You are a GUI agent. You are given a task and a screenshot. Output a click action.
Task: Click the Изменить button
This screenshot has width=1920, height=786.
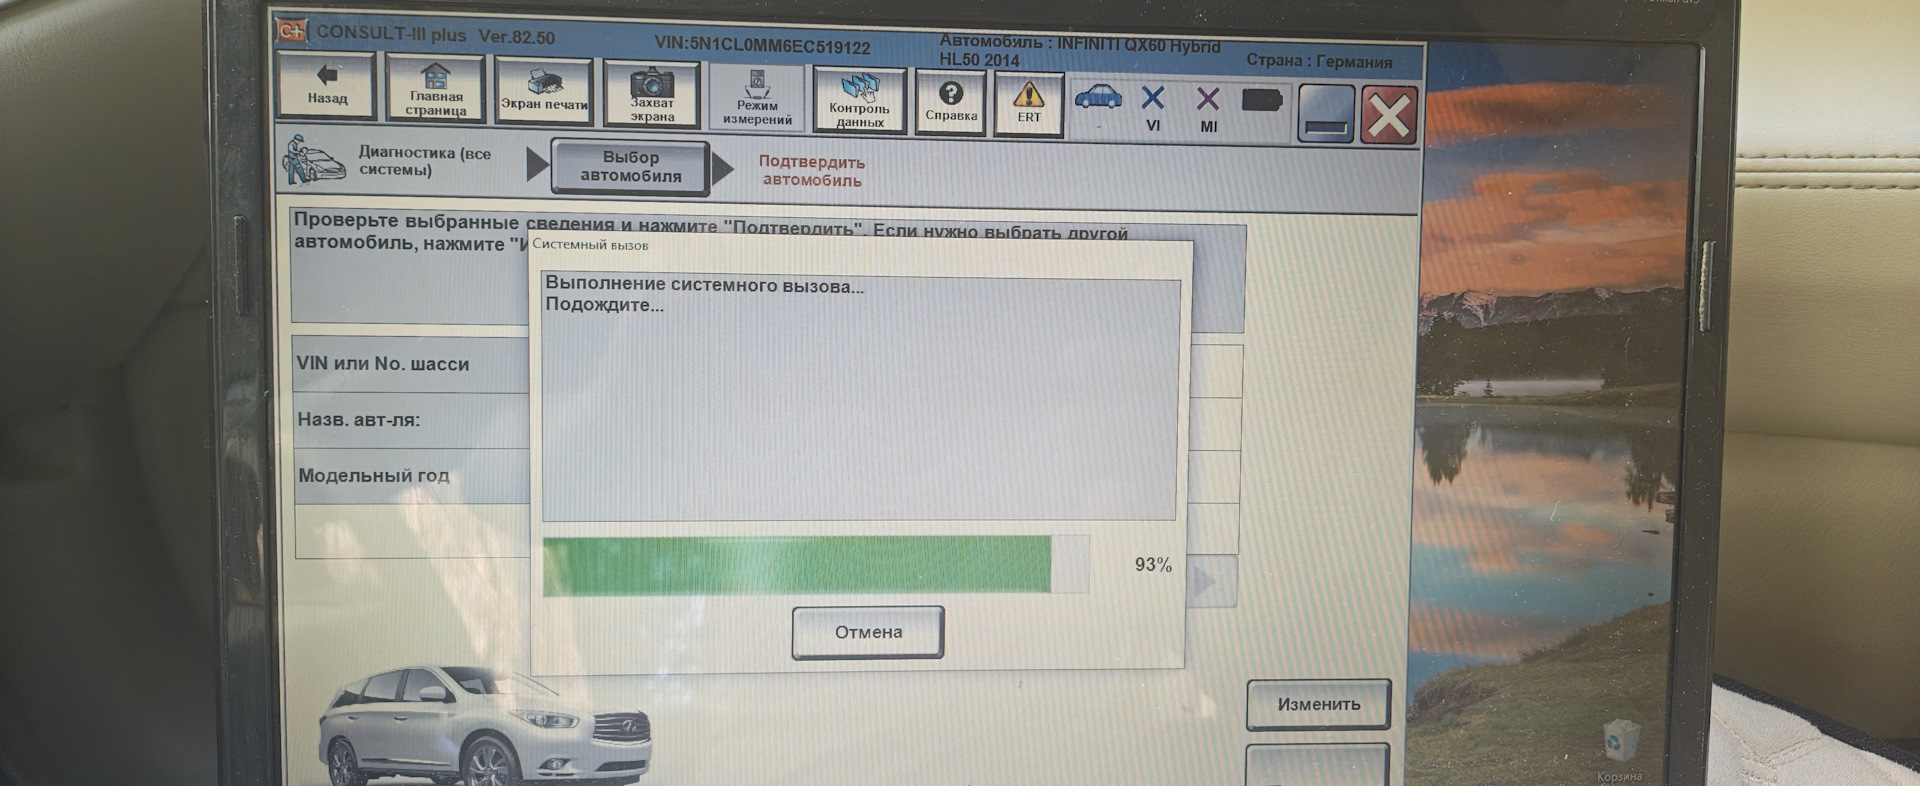tap(1319, 704)
